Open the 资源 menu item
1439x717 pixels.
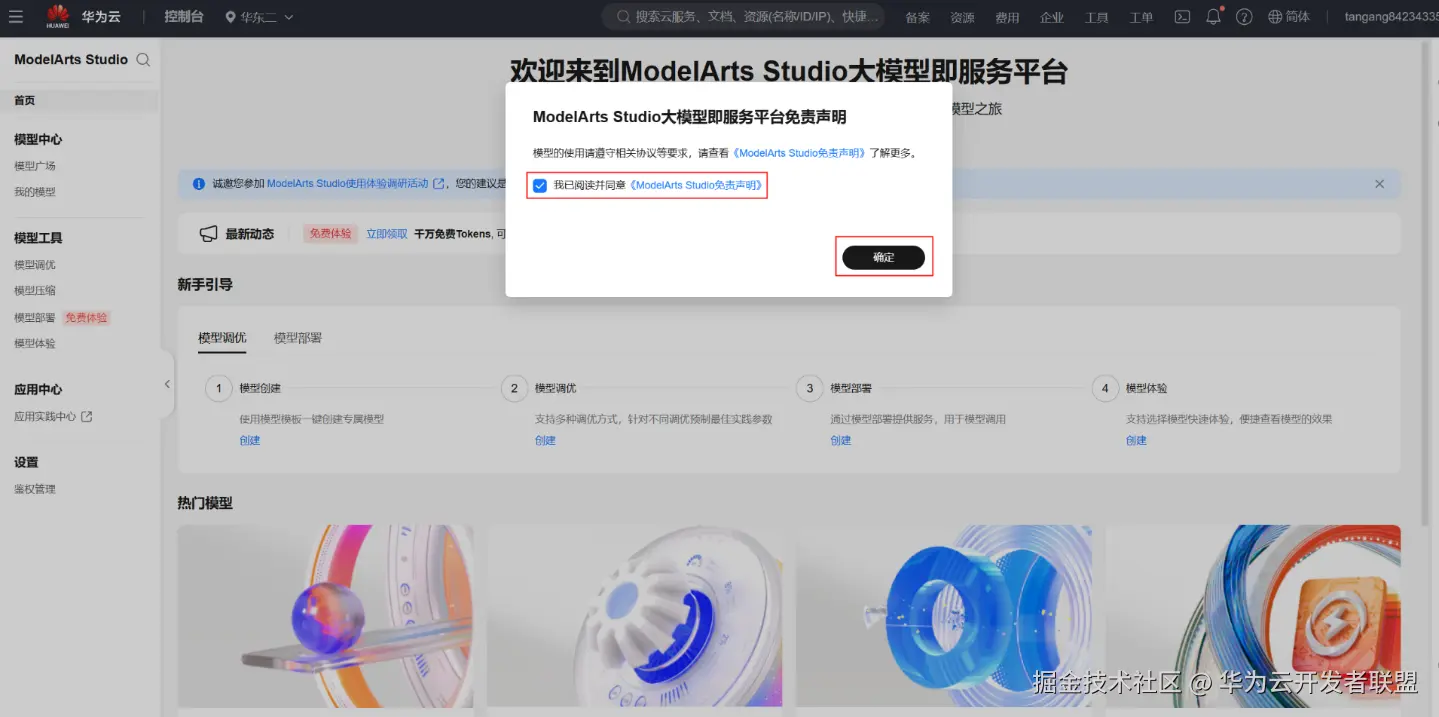pyautogui.click(x=962, y=18)
